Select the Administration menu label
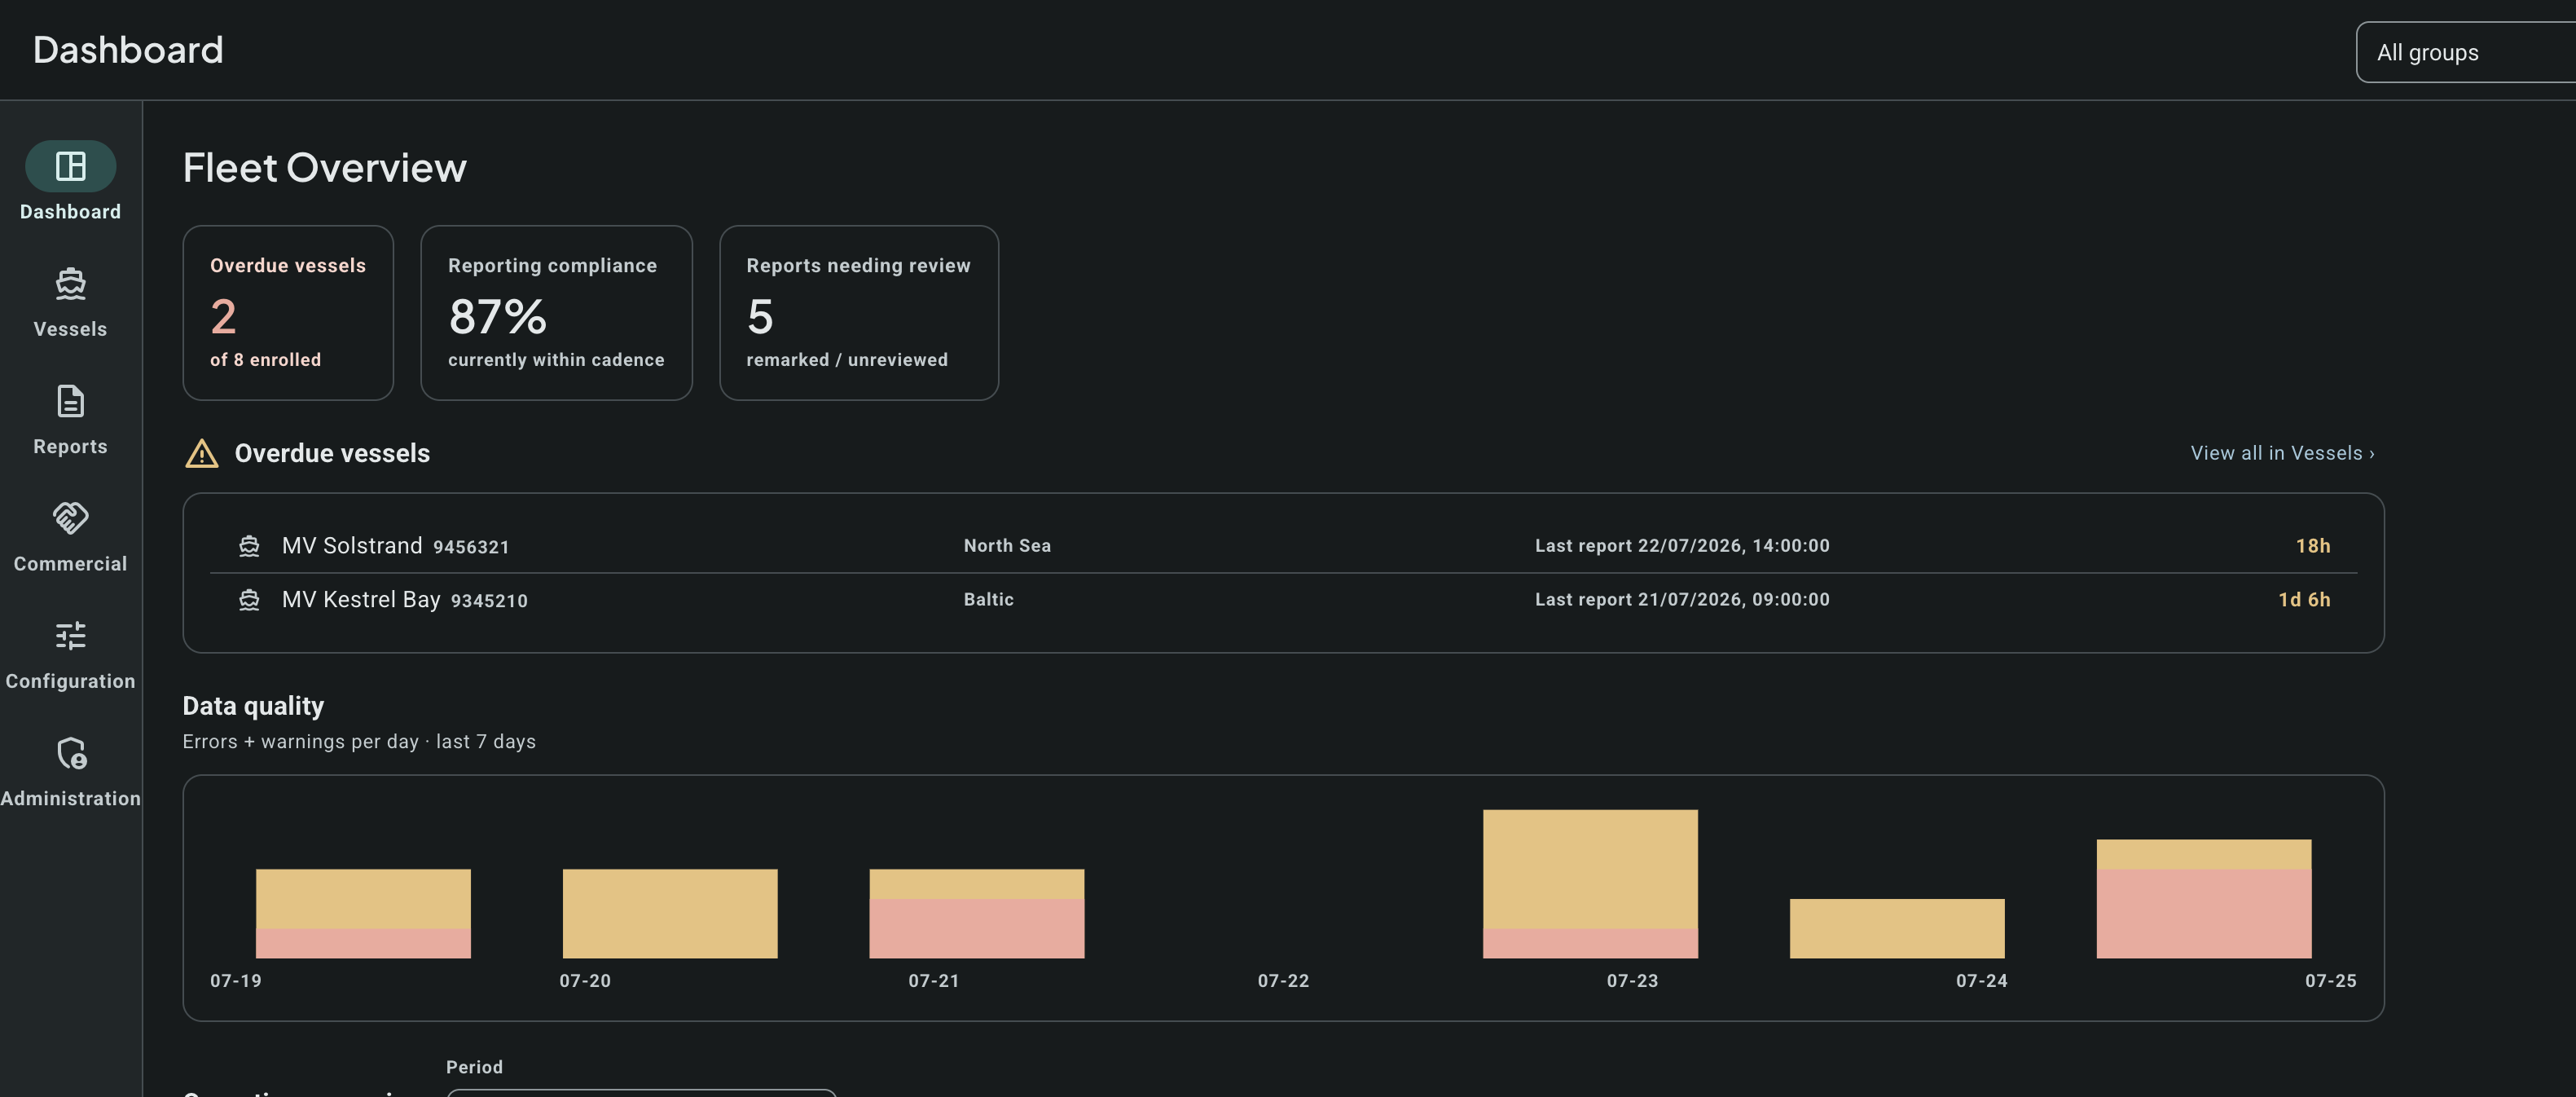Image resolution: width=2576 pixels, height=1097 pixels. click(70, 799)
